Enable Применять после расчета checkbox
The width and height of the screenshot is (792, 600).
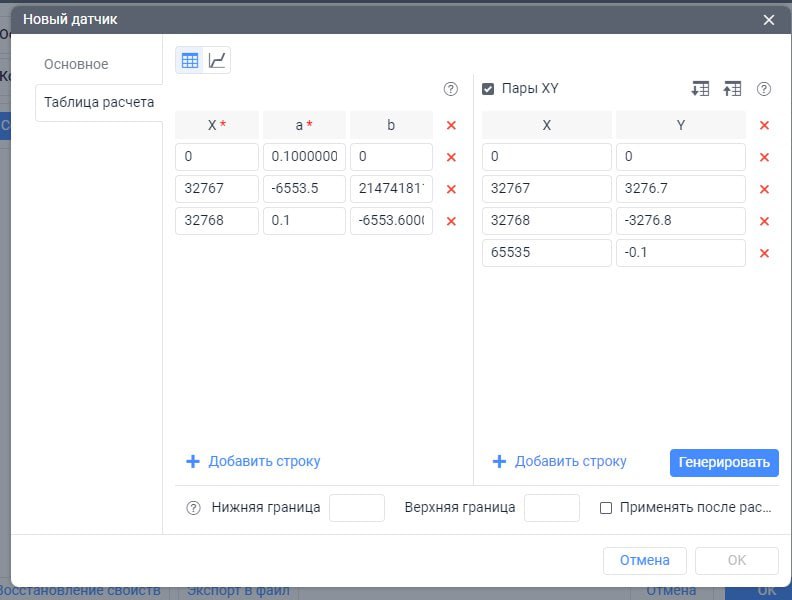click(606, 508)
